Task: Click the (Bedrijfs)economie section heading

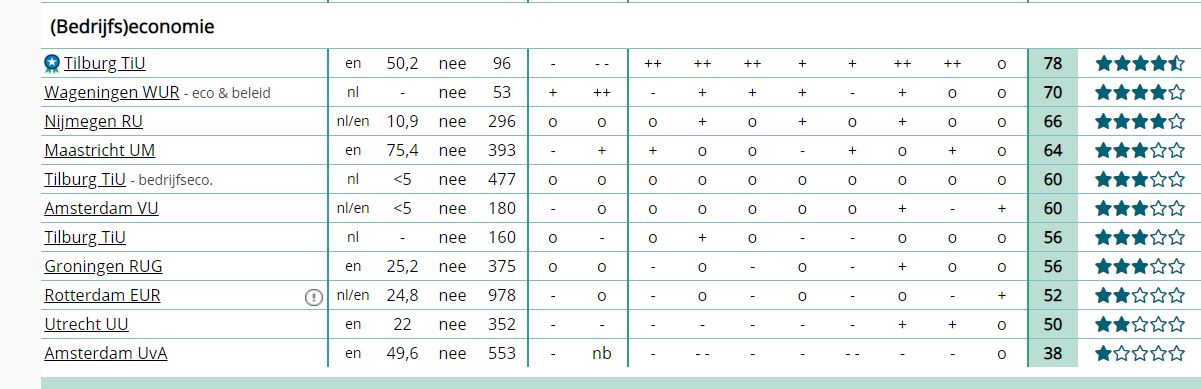Action: [132, 28]
